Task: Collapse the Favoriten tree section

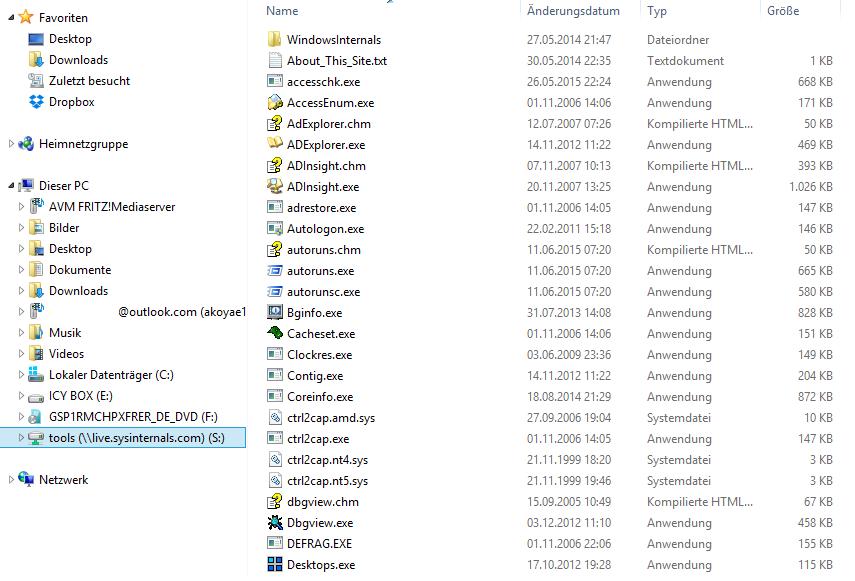Action: 11,17
